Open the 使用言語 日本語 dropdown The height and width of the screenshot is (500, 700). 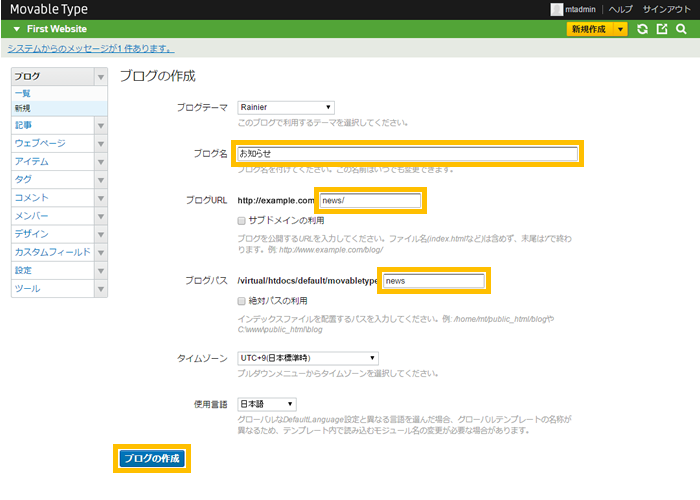pyautogui.click(x=266, y=404)
